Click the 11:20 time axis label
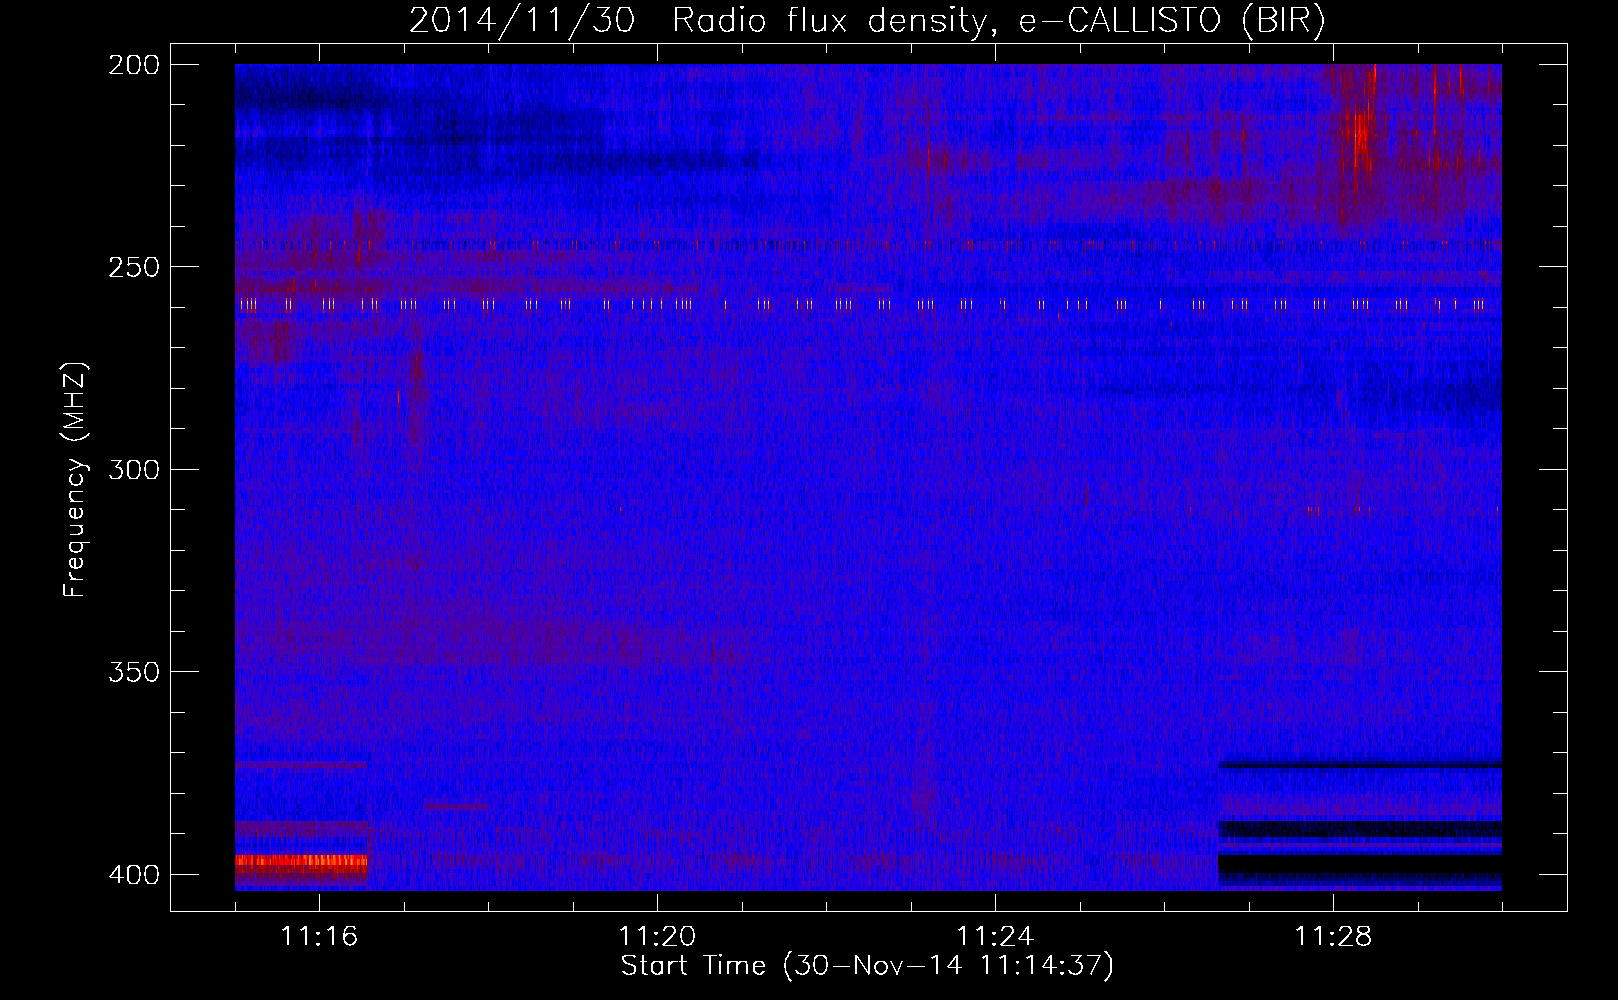Image resolution: width=1618 pixels, height=1000 pixels. [657, 936]
